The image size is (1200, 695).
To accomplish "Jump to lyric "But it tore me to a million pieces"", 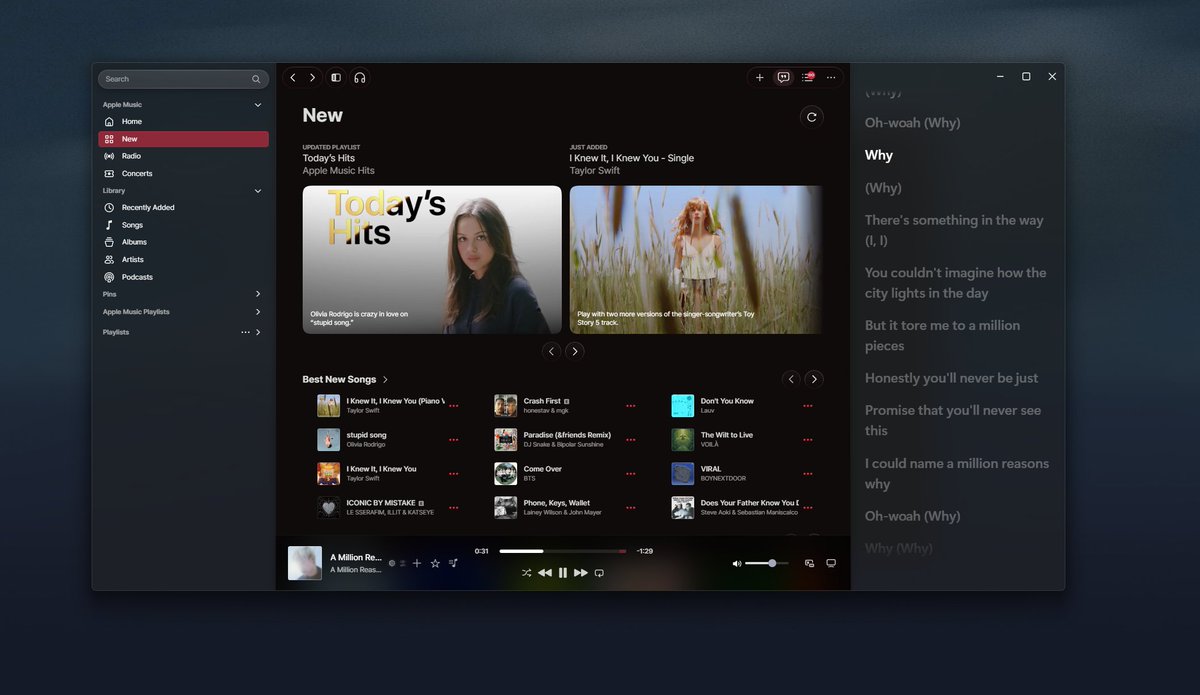I will coord(942,336).
